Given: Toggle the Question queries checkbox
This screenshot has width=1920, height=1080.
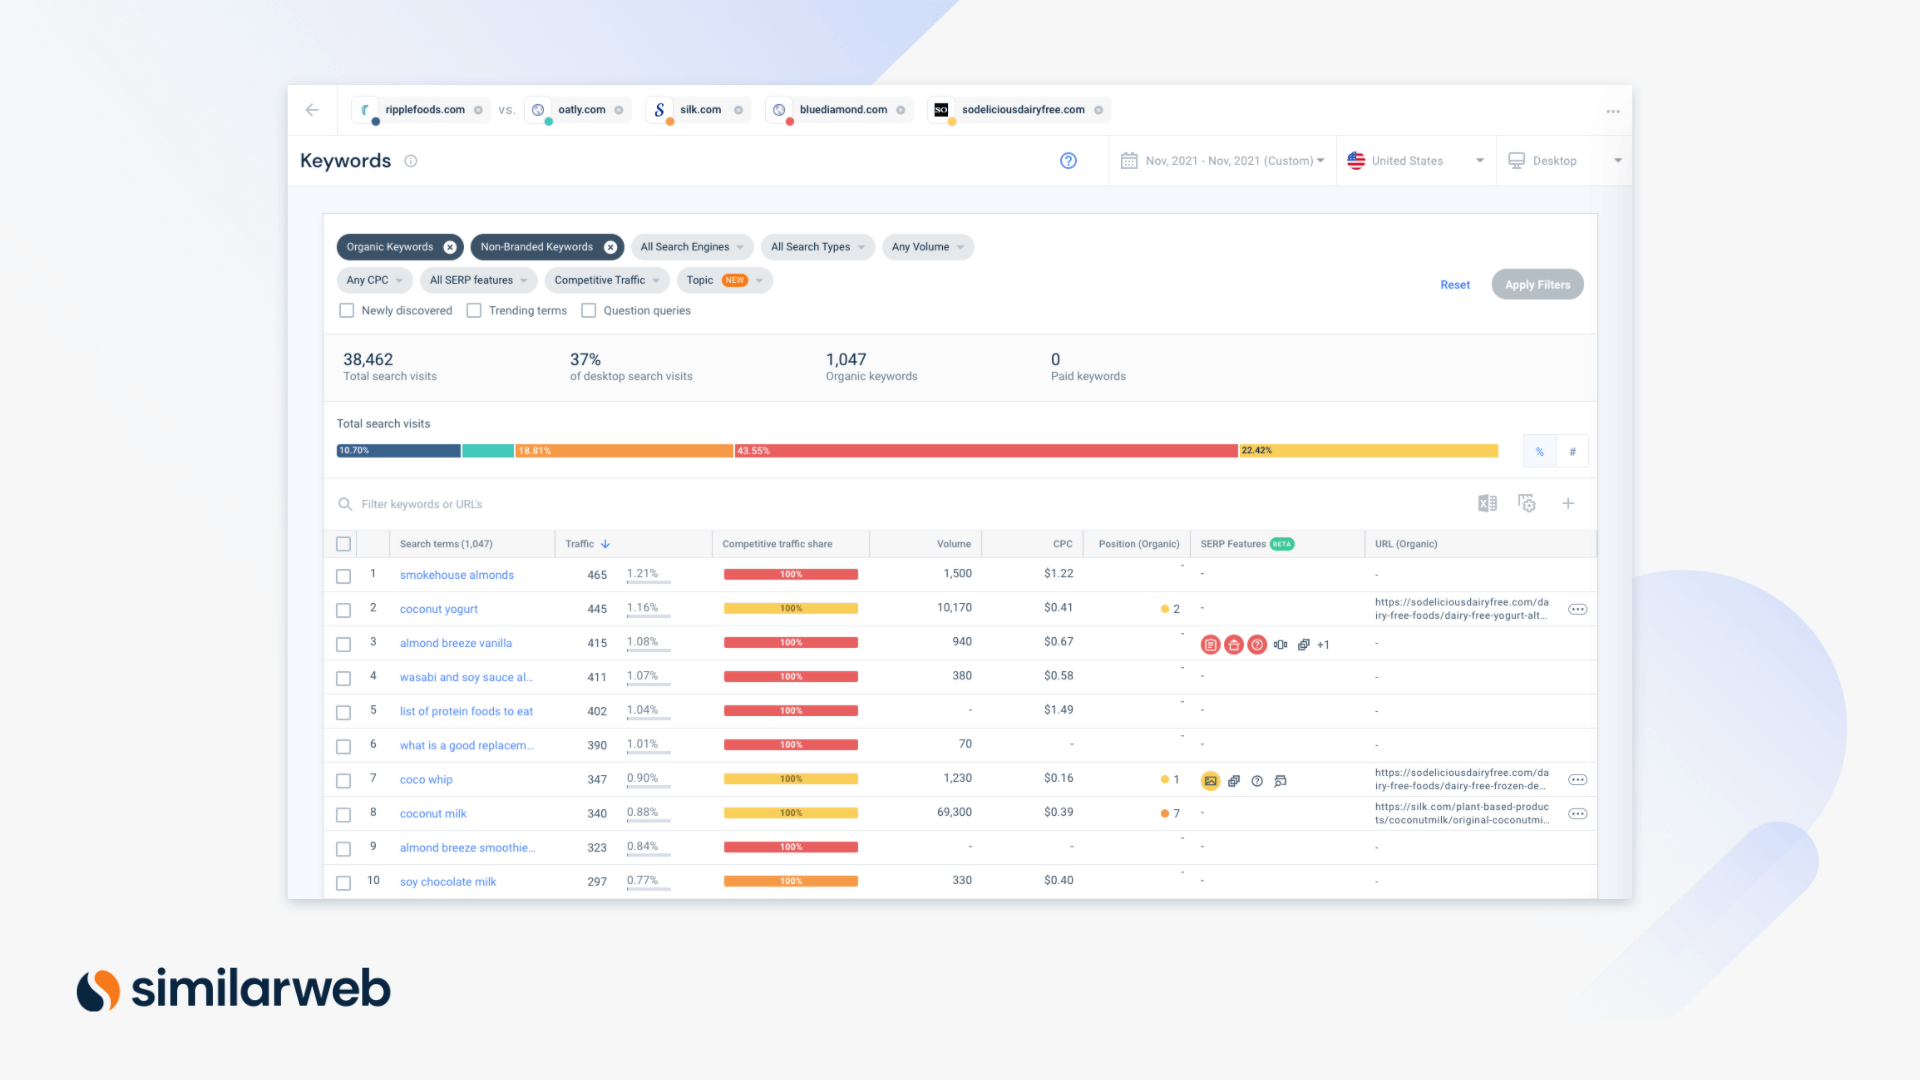Looking at the screenshot, I should pos(591,310).
